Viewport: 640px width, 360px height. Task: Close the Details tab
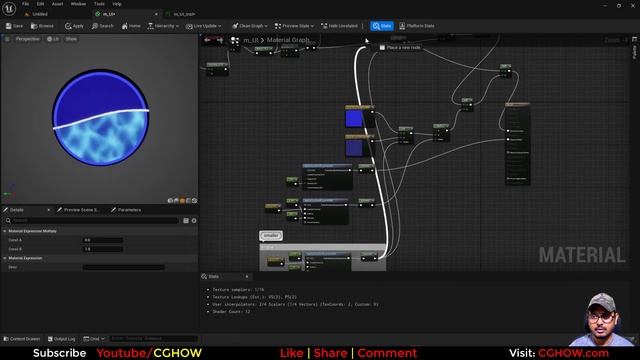(48, 210)
